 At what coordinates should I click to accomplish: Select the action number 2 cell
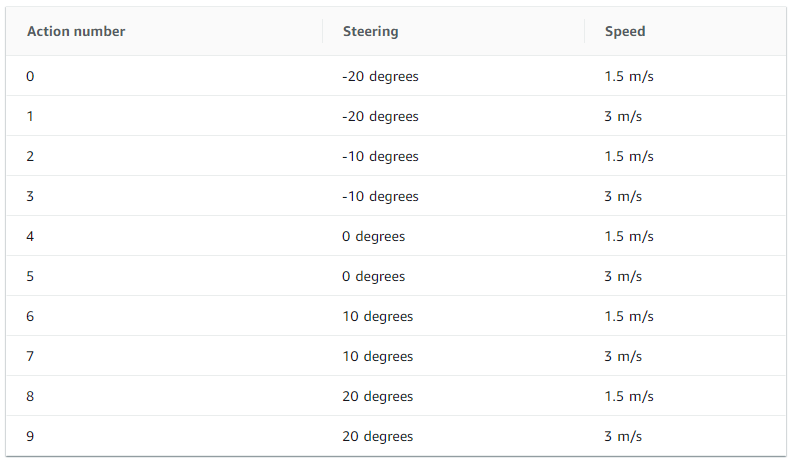point(30,156)
